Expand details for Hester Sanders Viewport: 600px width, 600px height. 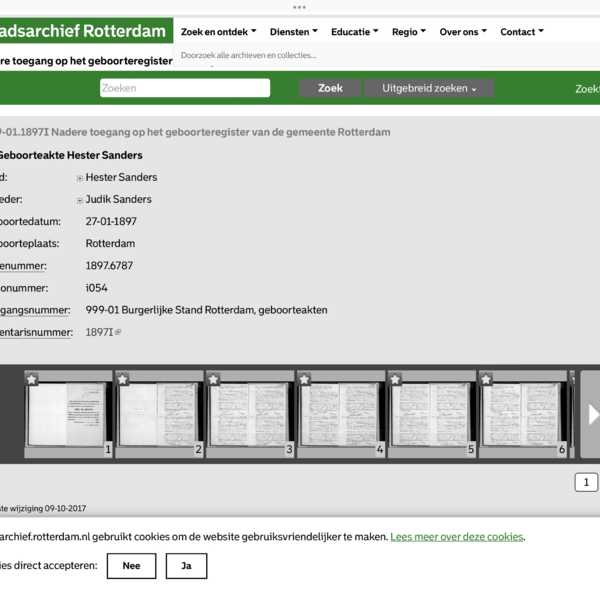tap(80, 178)
